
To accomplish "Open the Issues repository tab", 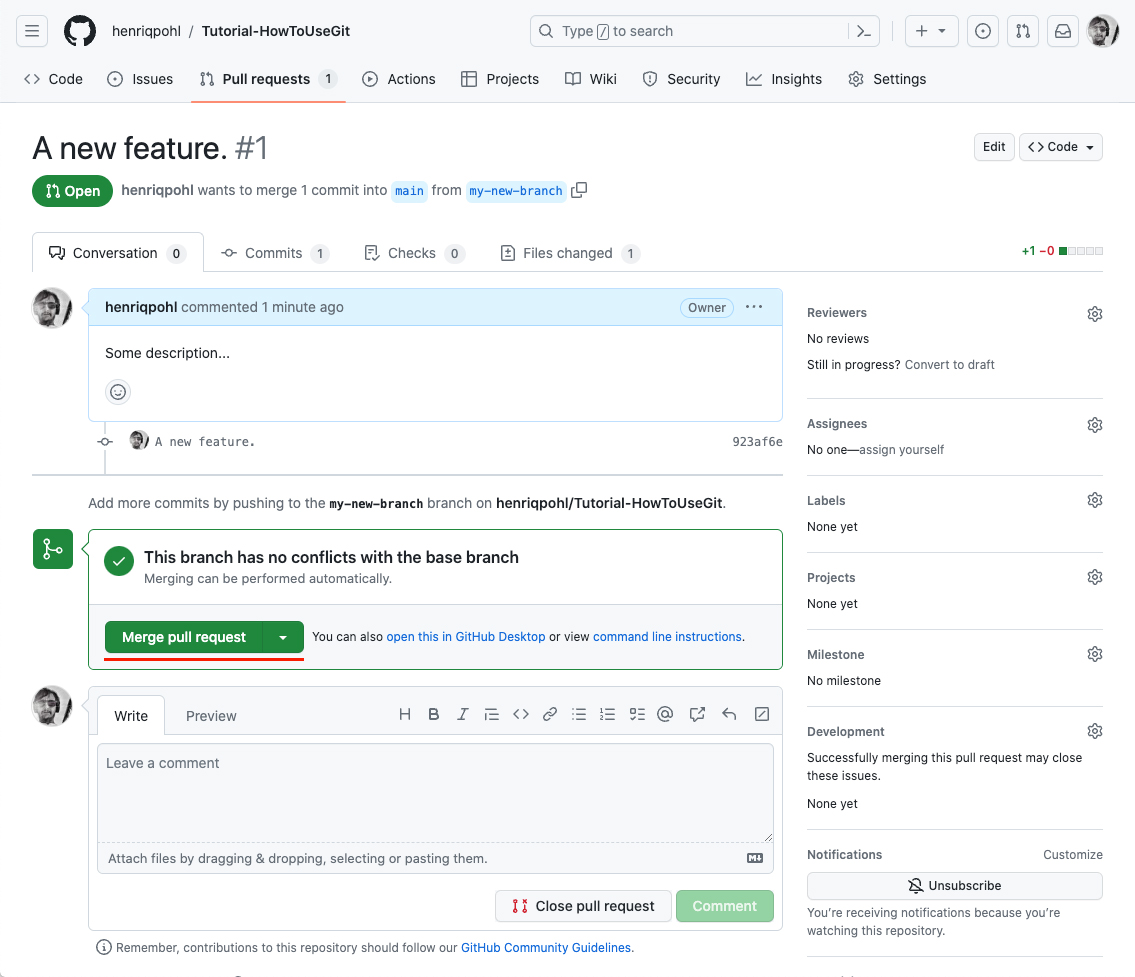I will click(x=140, y=79).
